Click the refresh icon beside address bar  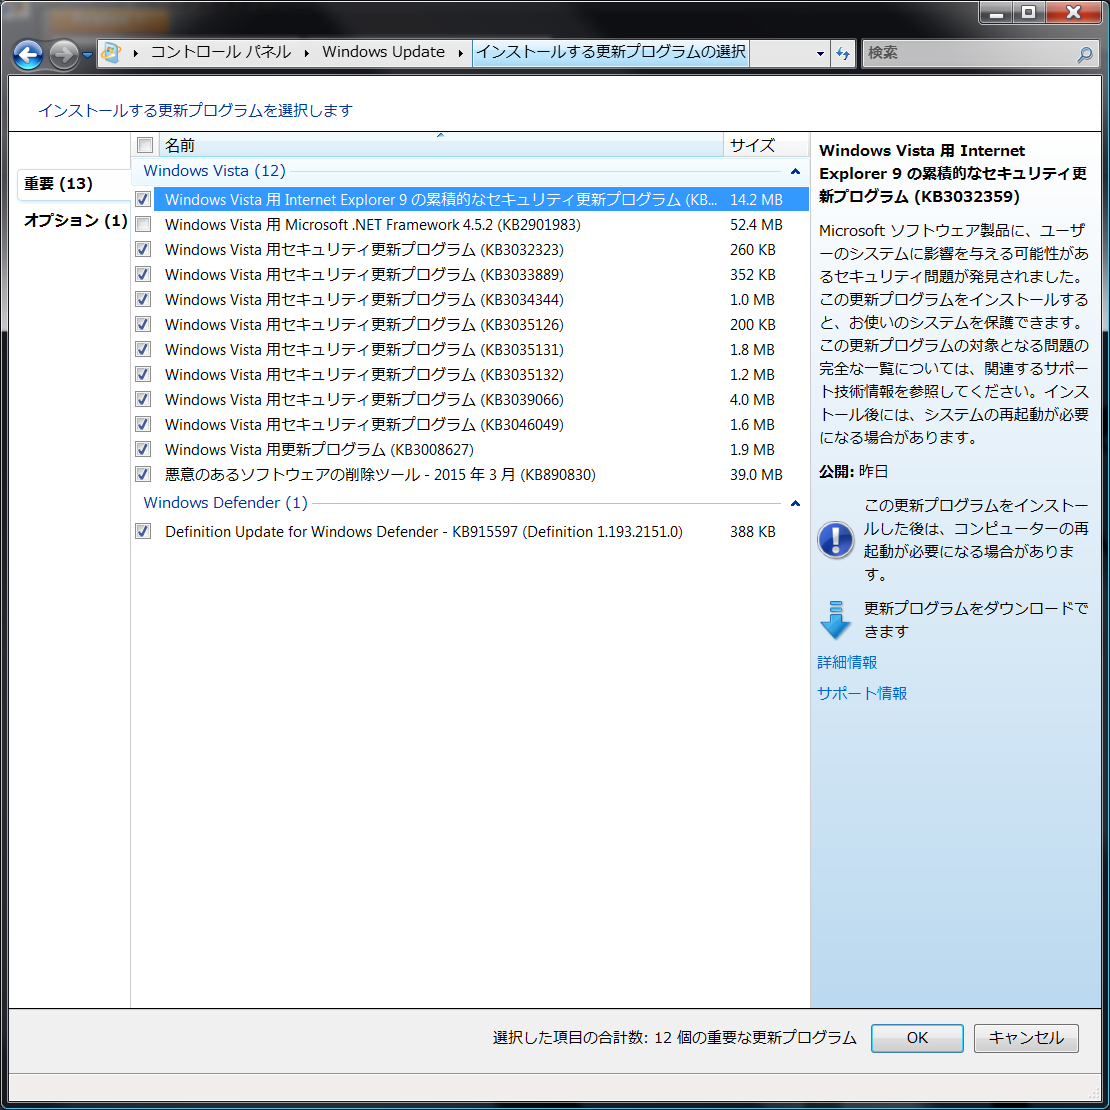(x=842, y=53)
